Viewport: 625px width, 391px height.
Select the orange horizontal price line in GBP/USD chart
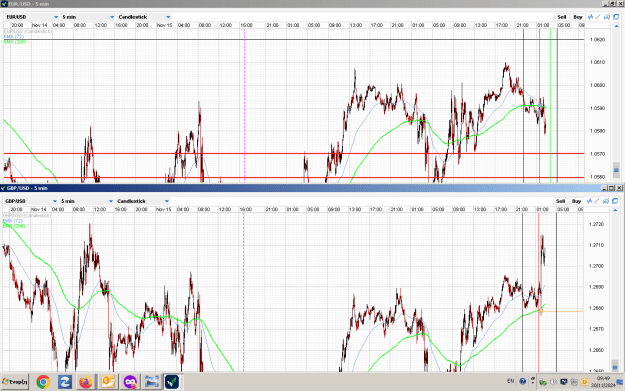pos(563,311)
